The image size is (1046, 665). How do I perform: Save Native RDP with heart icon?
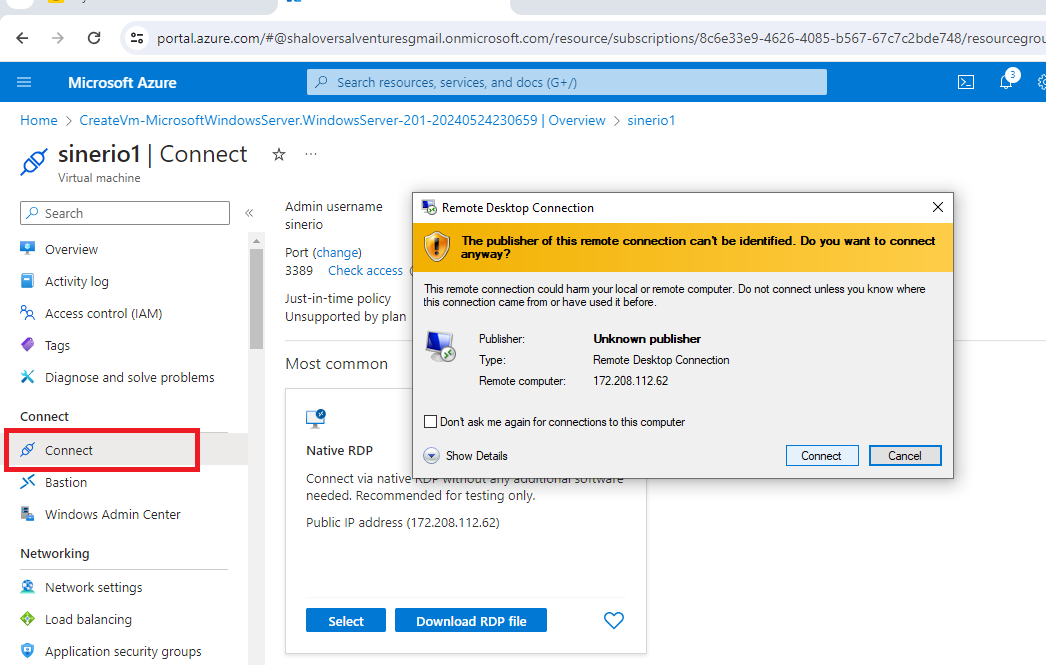(x=614, y=620)
